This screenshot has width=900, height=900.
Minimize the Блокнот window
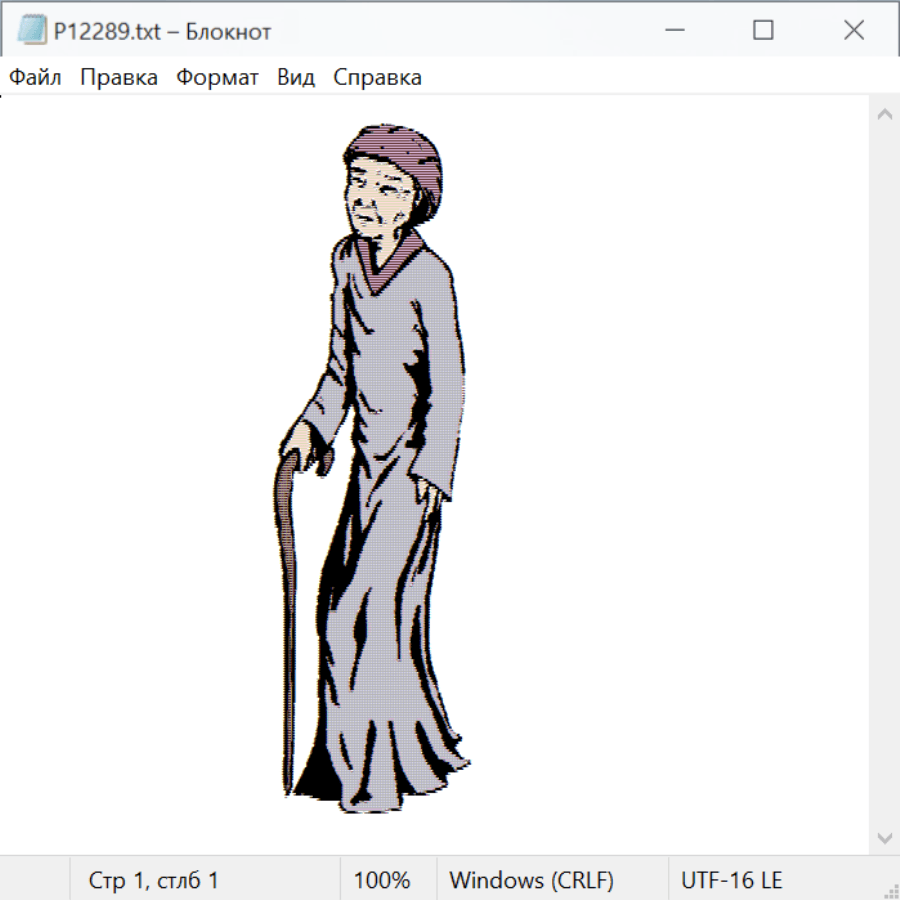point(673,31)
